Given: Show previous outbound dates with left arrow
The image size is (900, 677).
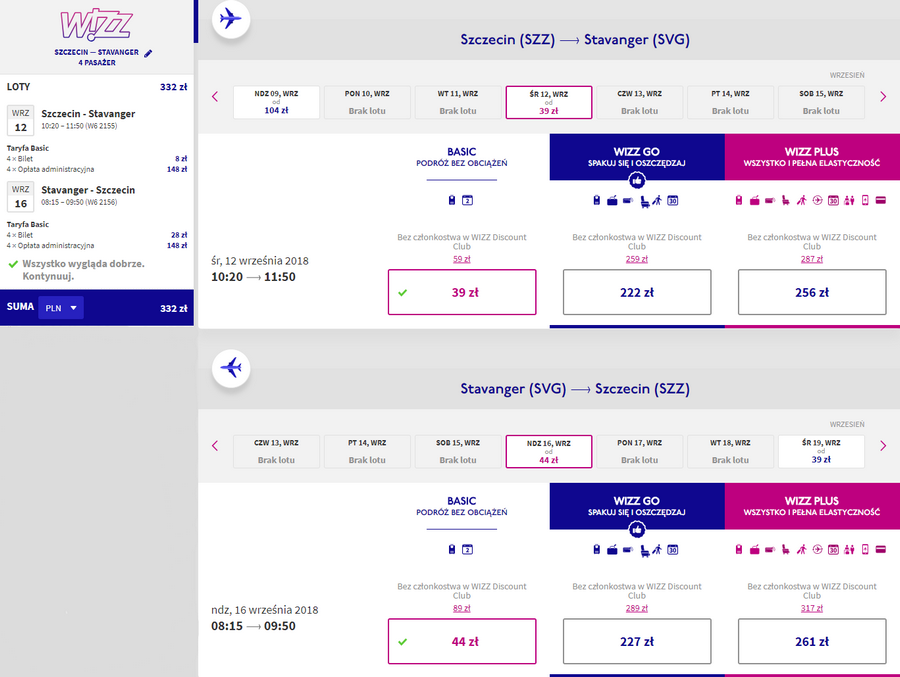Looking at the screenshot, I should (x=215, y=96).
